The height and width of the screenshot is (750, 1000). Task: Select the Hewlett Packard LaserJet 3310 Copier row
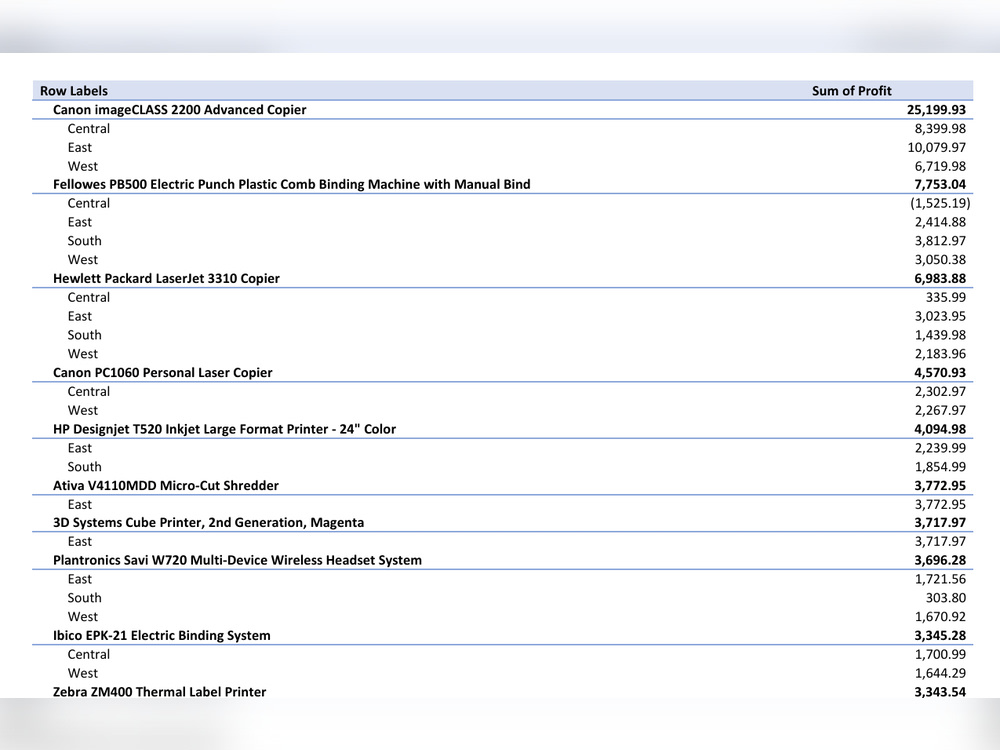coord(503,279)
